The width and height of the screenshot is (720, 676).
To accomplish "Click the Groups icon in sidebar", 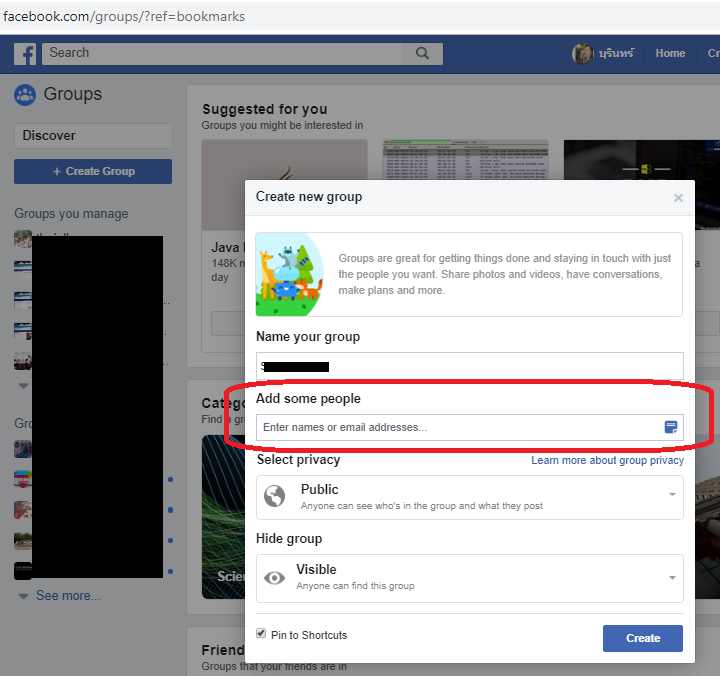I will point(25,95).
